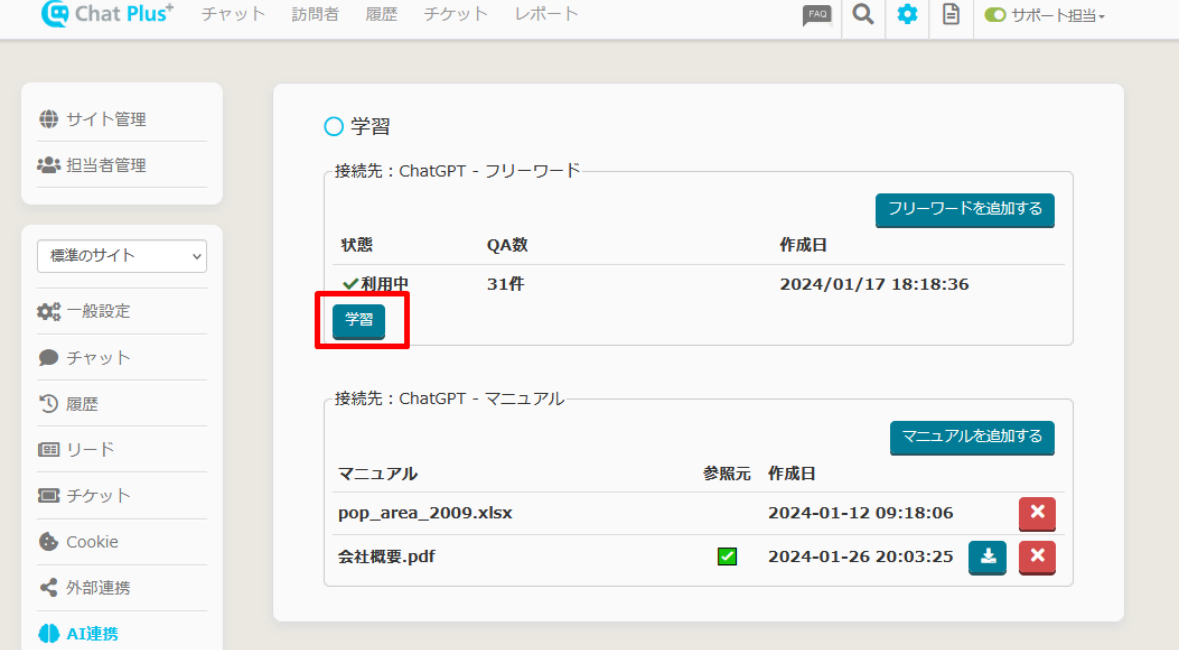Toggle the 参照元 checkbox for 会社概要.pdf
1184x650 pixels.
coord(727,557)
